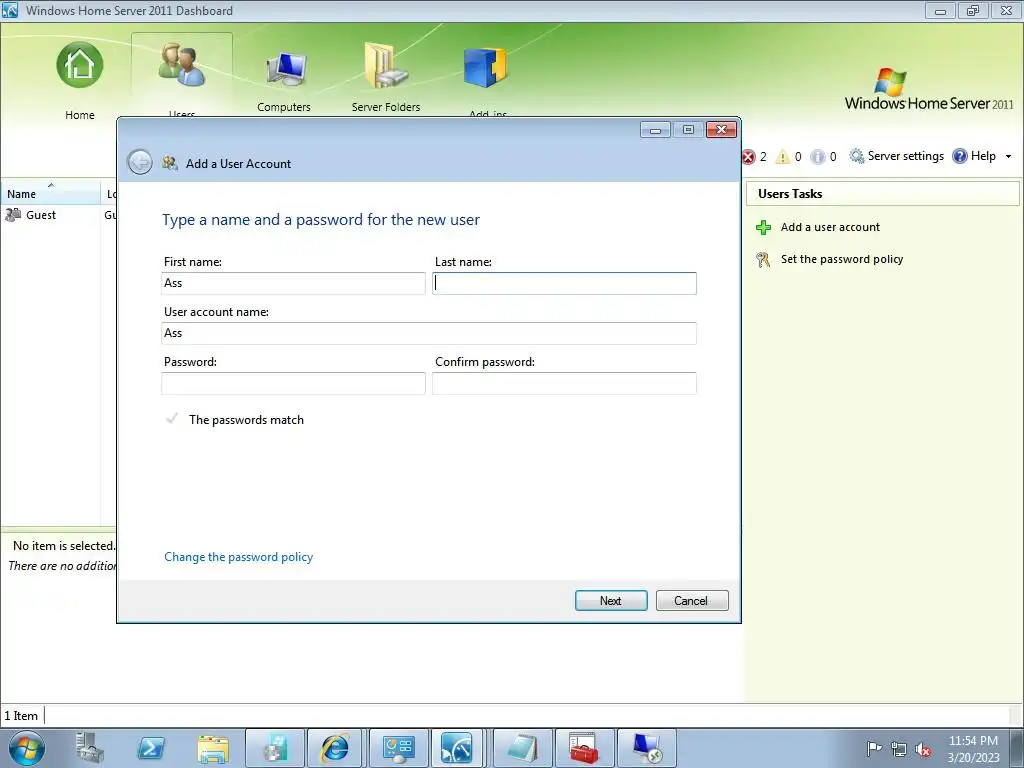This screenshot has width=1024, height=768.
Task: Click Set the password policy task
Action: pos(842,259)
